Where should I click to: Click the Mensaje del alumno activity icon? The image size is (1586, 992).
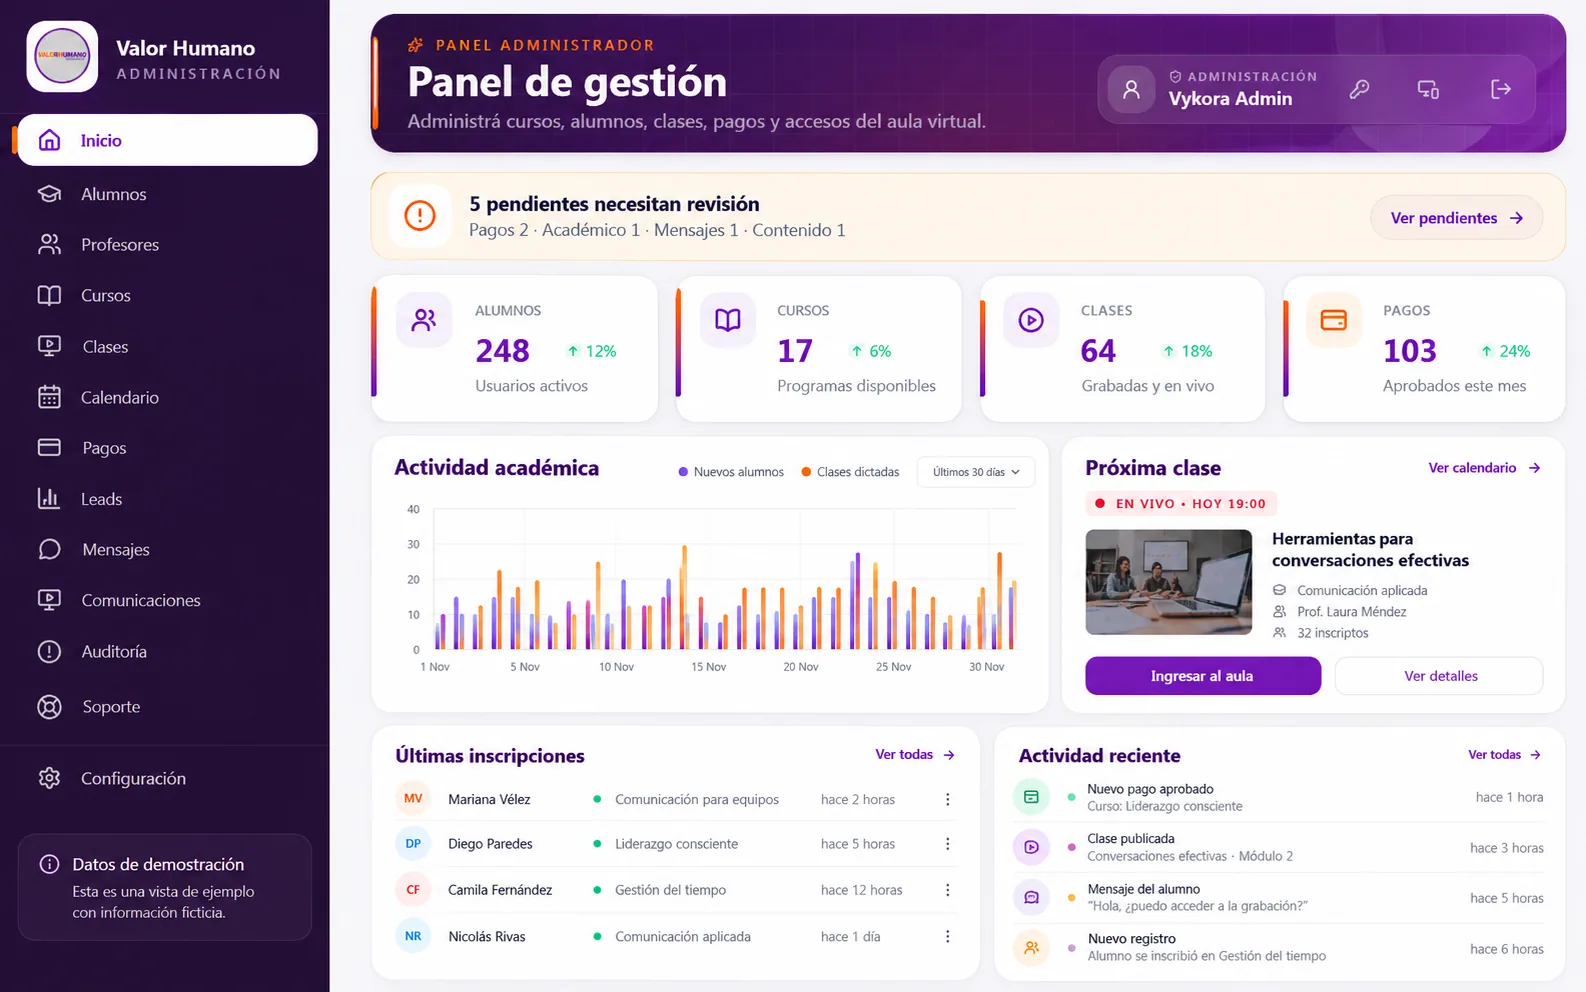[x=1031, y=897]
